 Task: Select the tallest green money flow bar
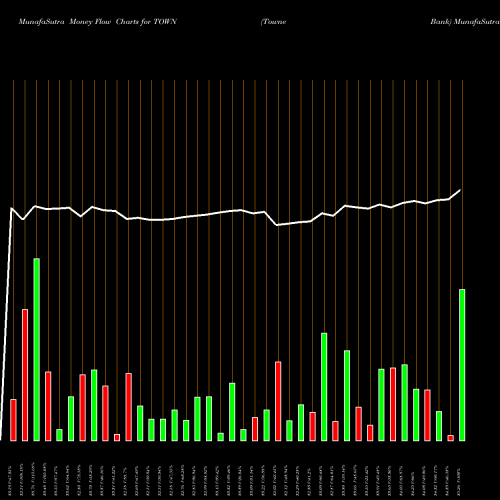tap(37, 350)
